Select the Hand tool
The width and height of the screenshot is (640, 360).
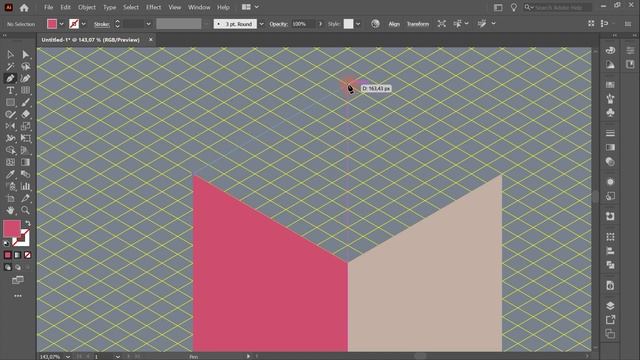[x=10, y=210]
